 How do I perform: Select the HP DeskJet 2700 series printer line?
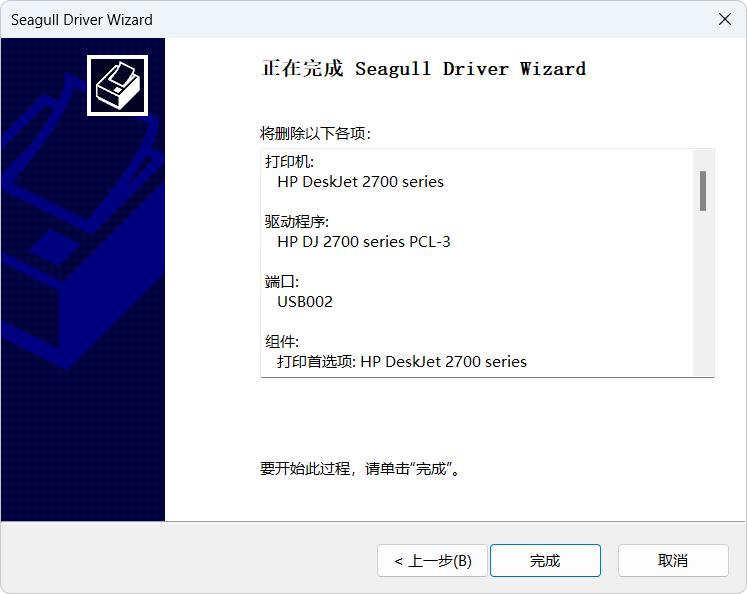coord(360,182)
